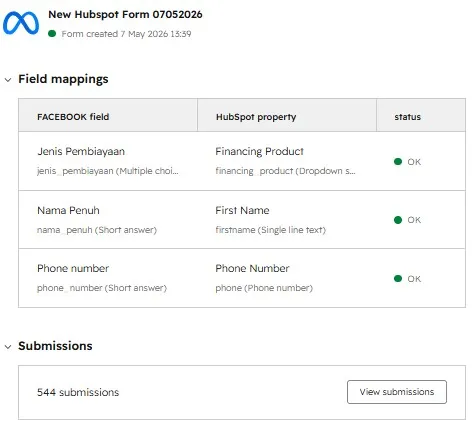475x428 pixels.
Task: Collapse the Field mappings section chevron
Action: click(8, 80)
